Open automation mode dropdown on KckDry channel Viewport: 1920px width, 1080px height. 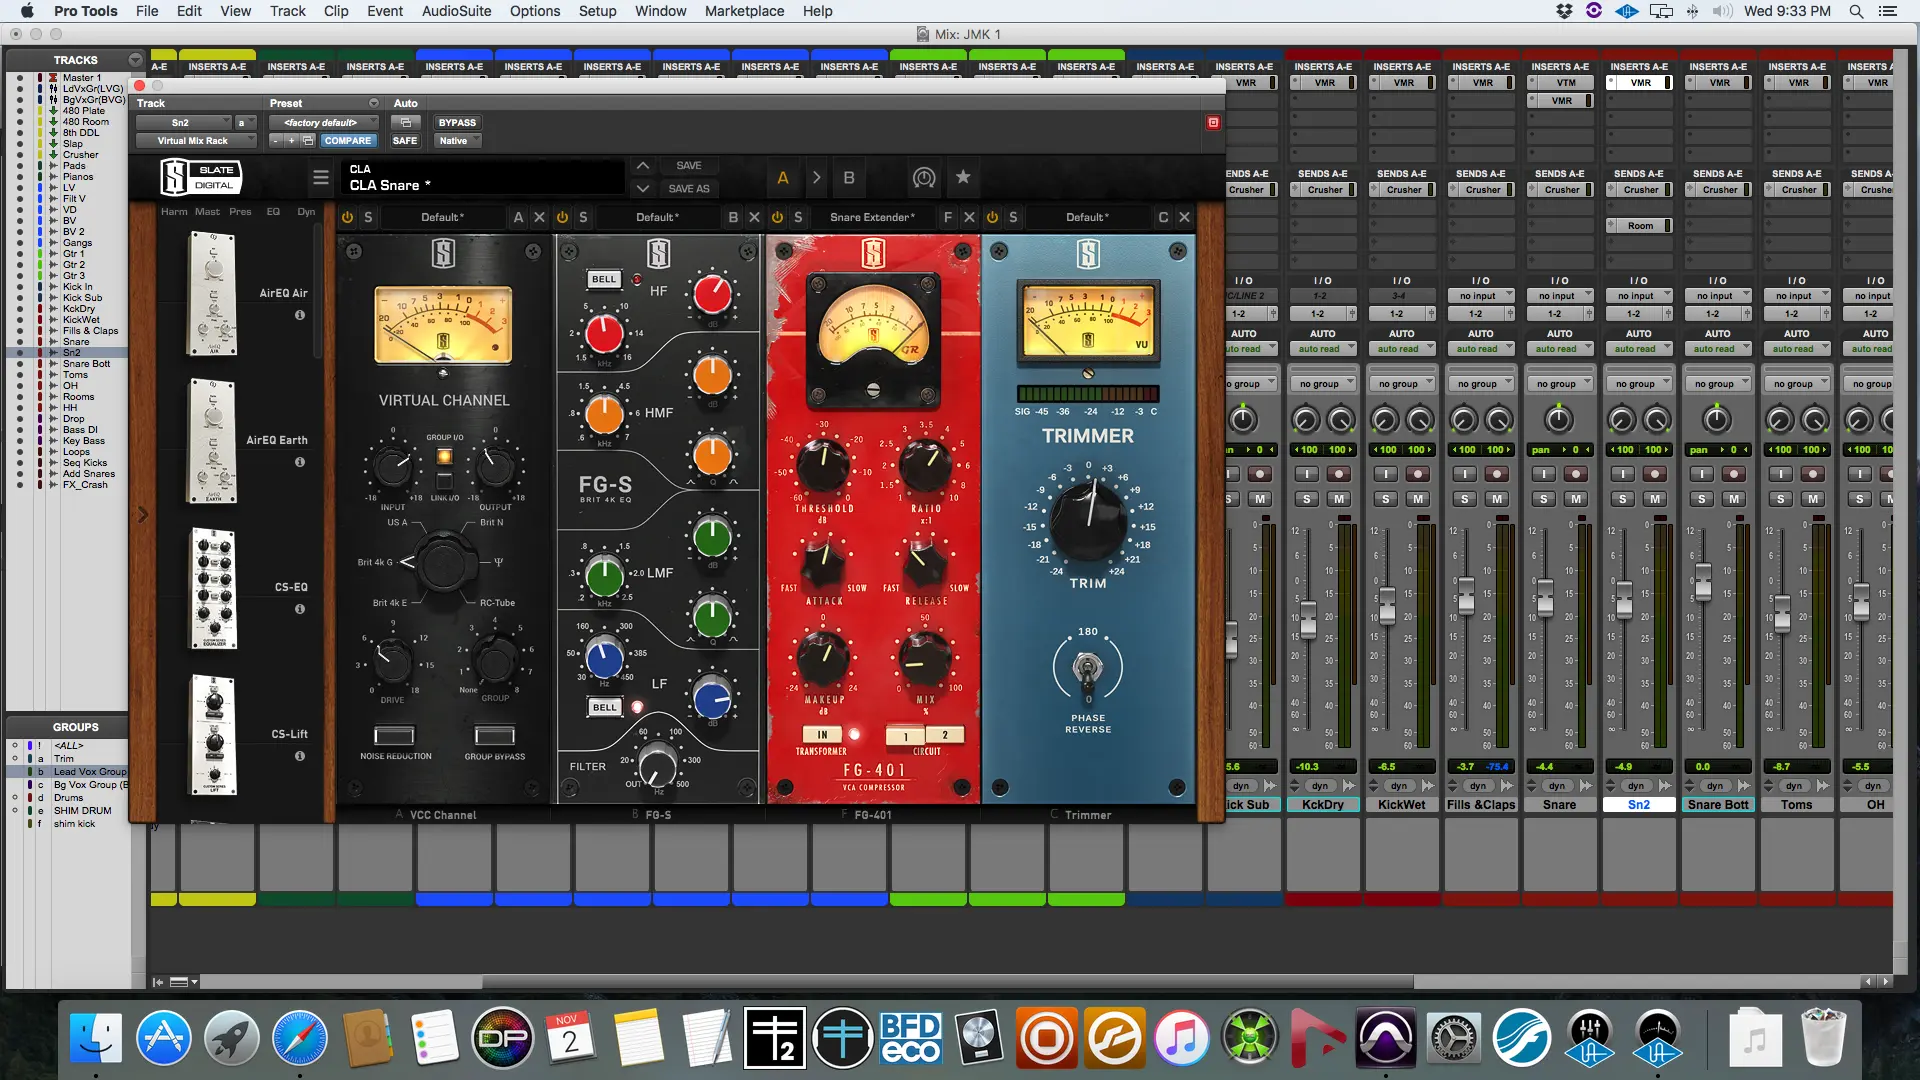pos(1322,349)
